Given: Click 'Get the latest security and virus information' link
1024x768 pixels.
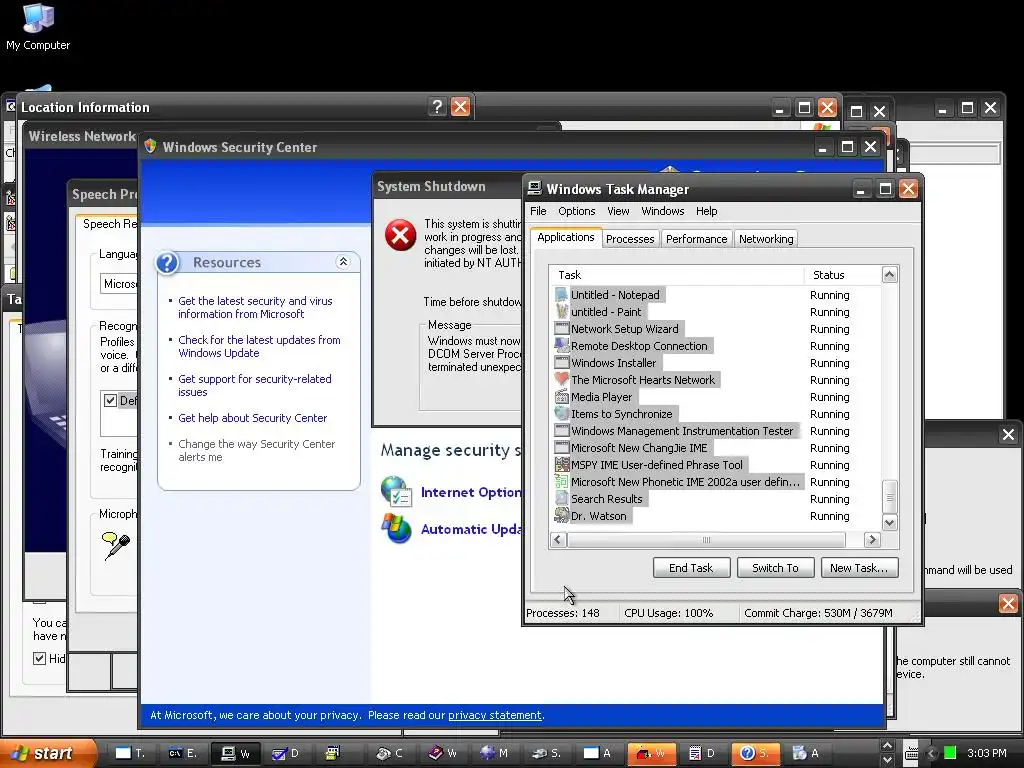Looking at the screenshot, I should [255, 307].
